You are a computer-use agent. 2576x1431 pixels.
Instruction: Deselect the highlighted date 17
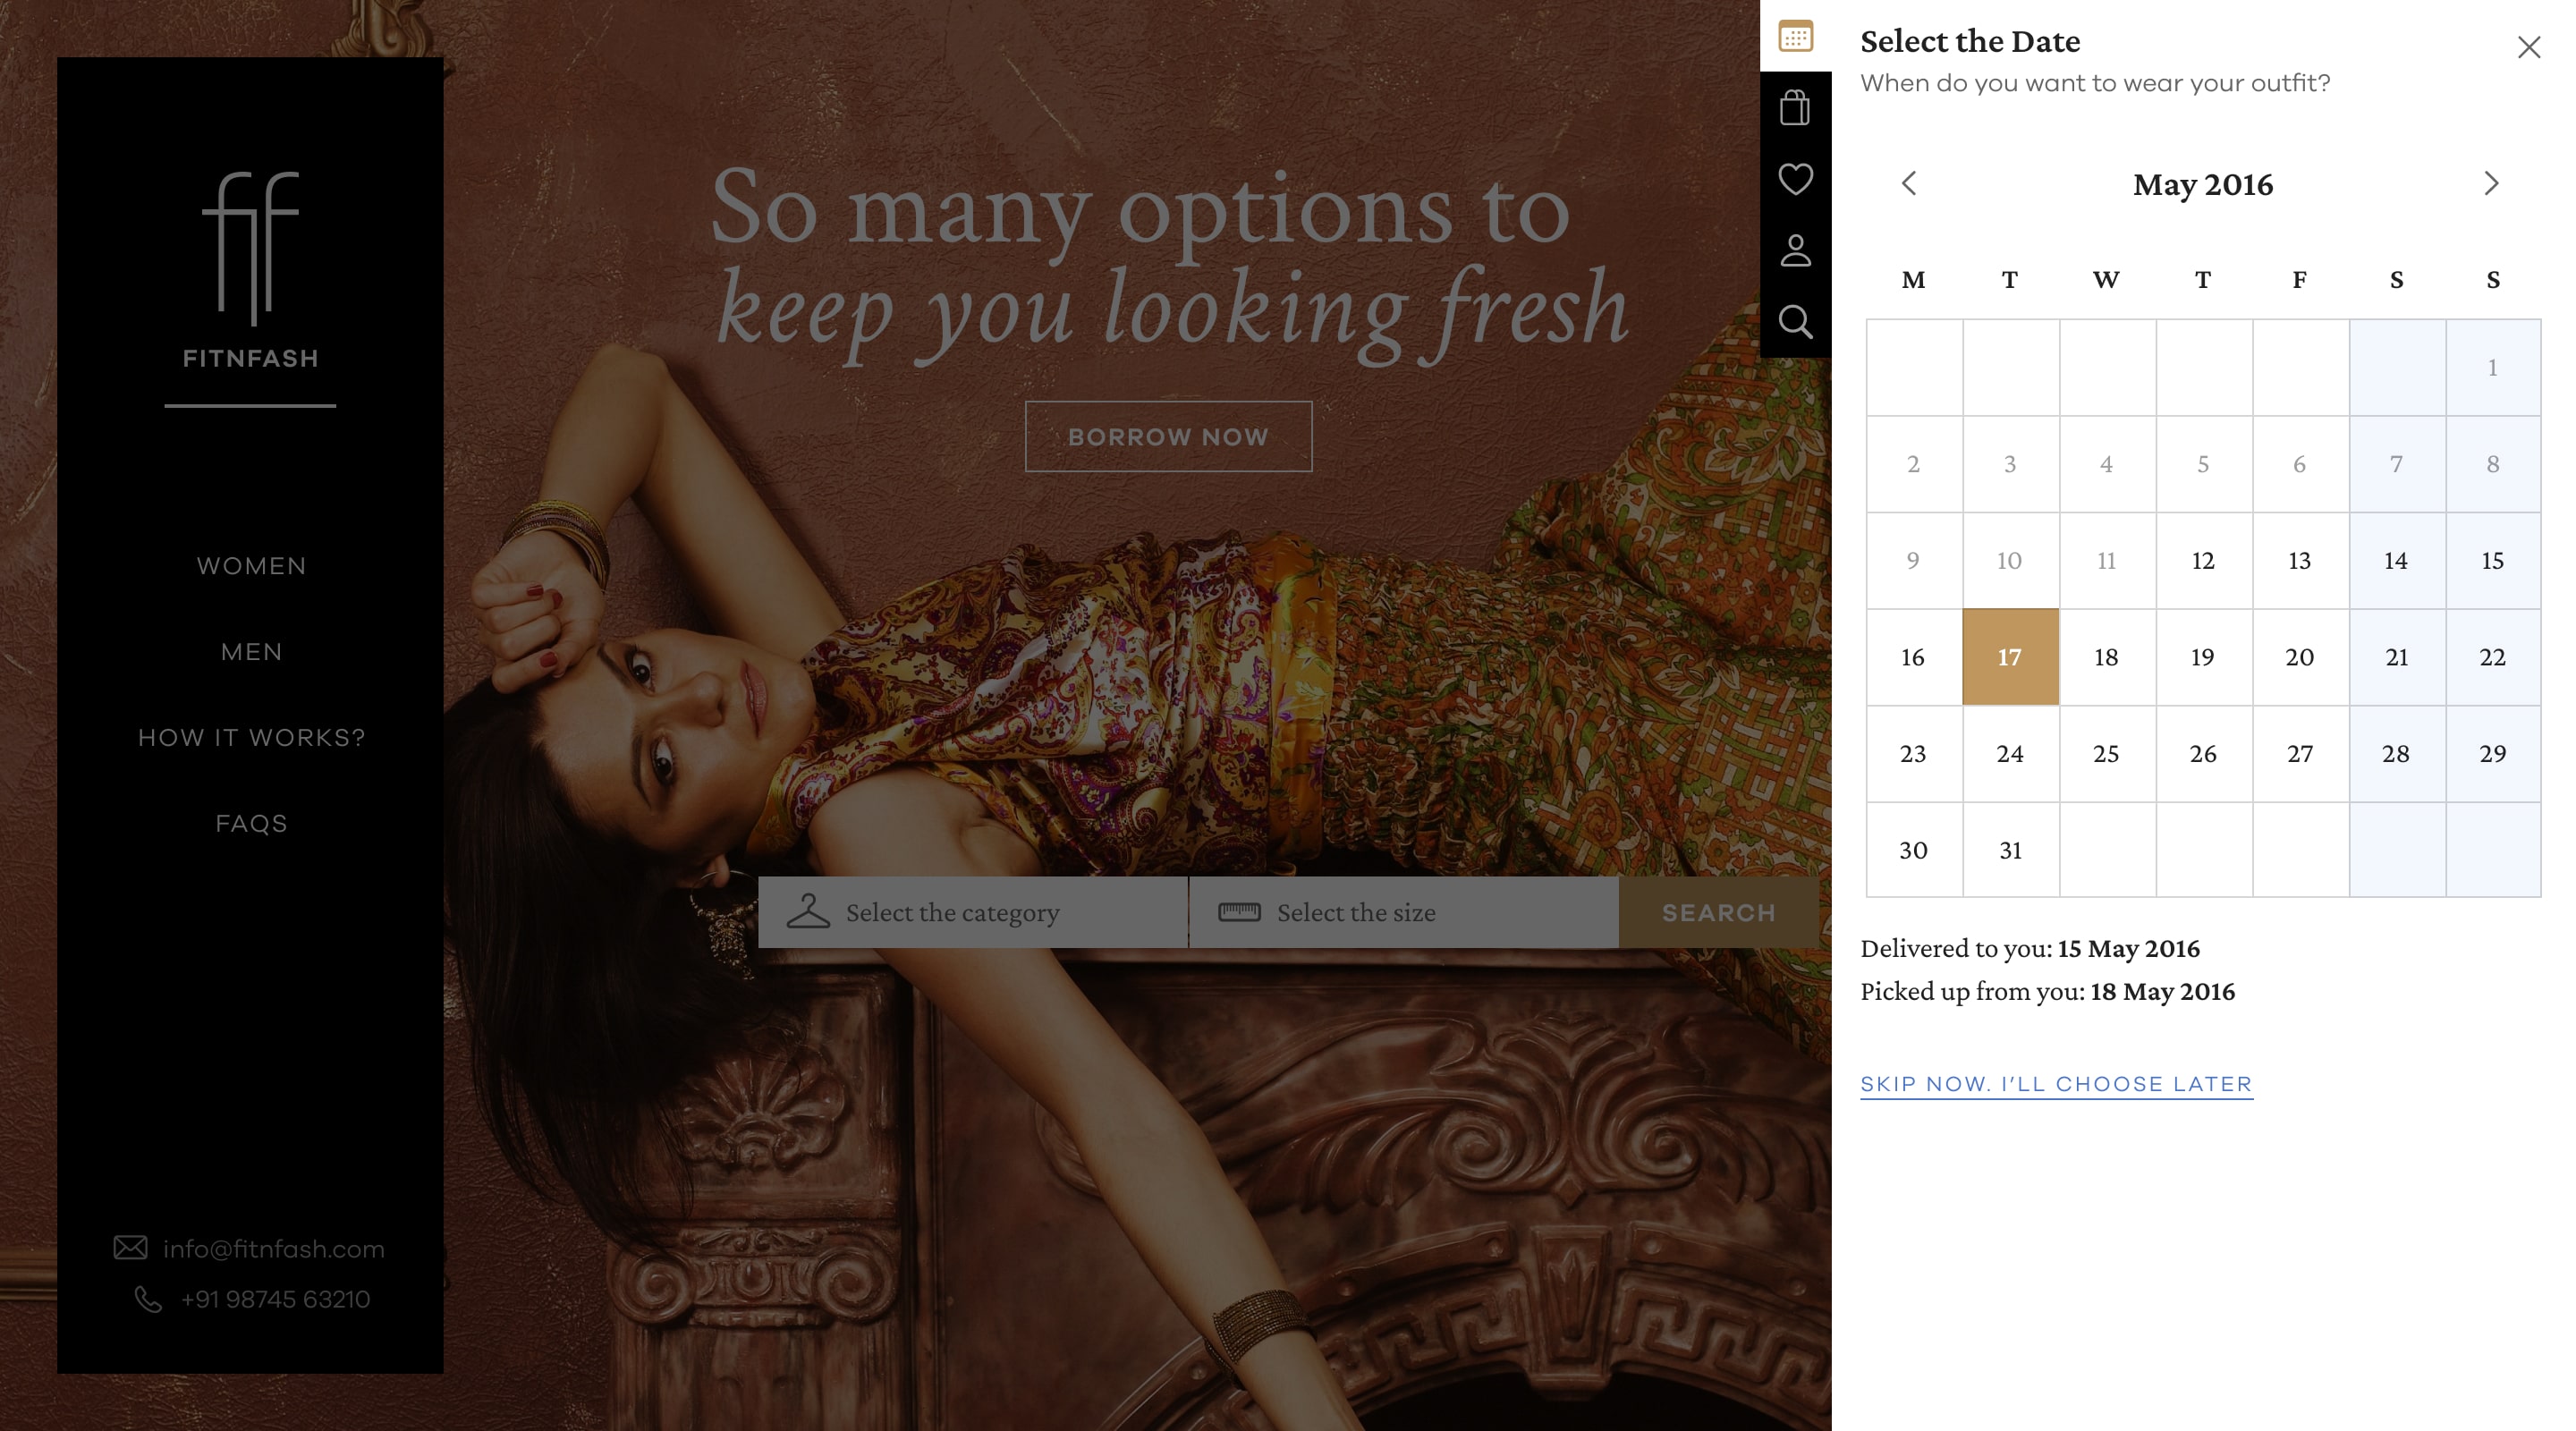tap(2008, 657)
